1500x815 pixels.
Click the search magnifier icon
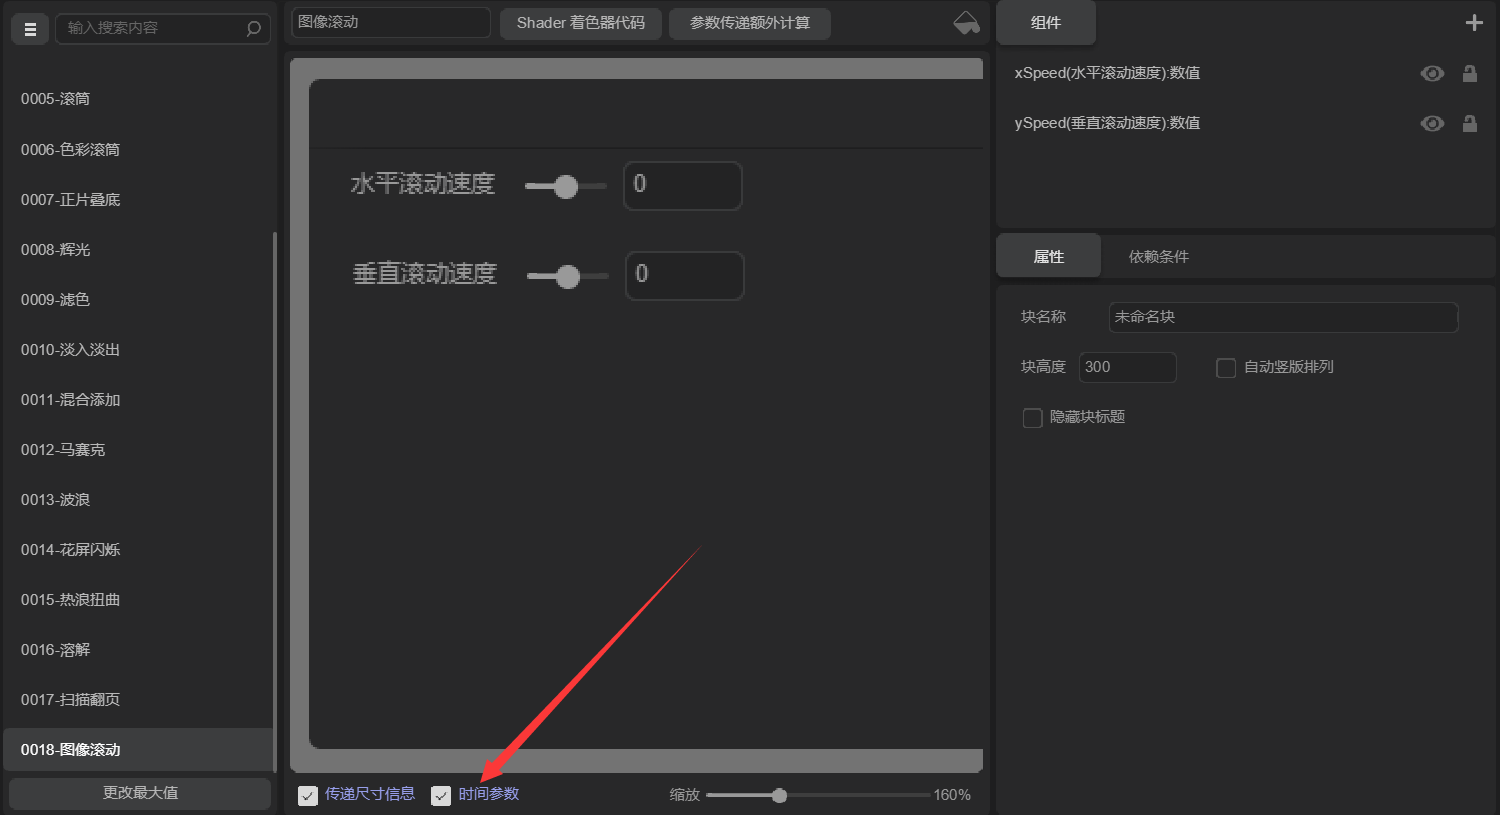(x=254, y=29)
